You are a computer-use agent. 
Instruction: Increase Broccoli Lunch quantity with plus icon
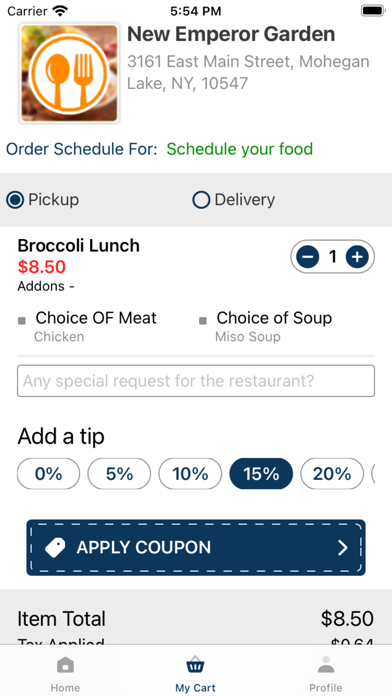pos(357,257)
